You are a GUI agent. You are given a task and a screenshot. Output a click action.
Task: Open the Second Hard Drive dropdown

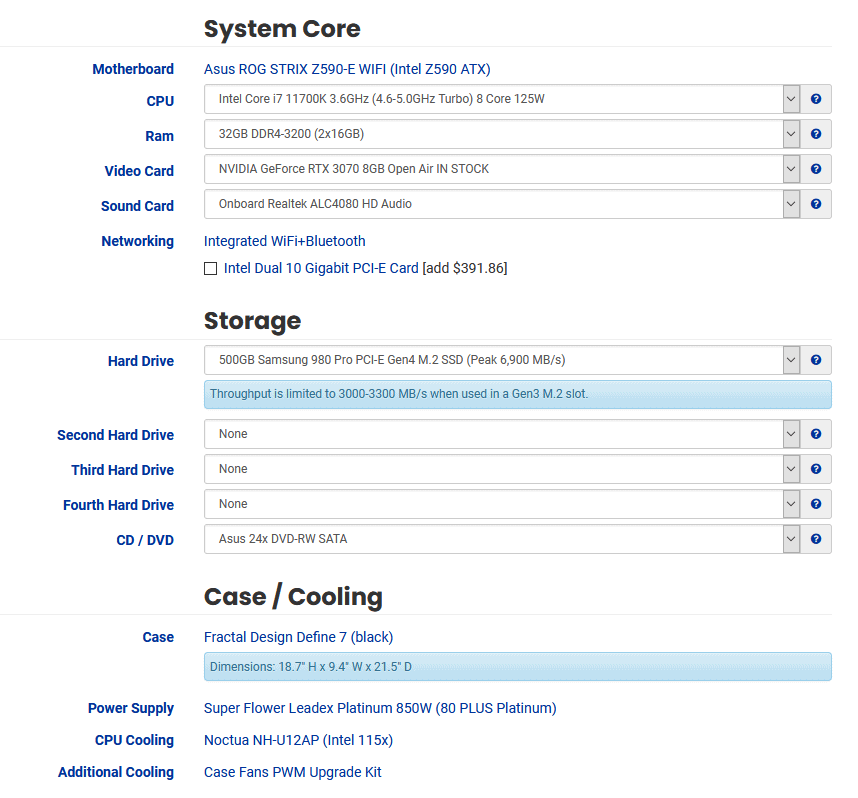click(x=502, y=434)
